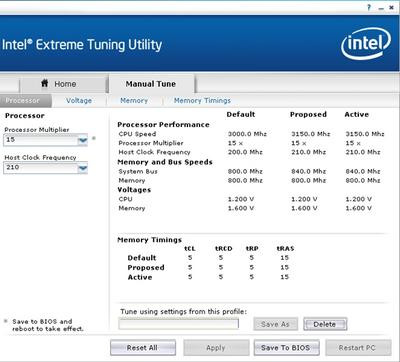Click the Memory Timings section heading
The width and height of the screenshot is (400, 362).
[149, 240]
